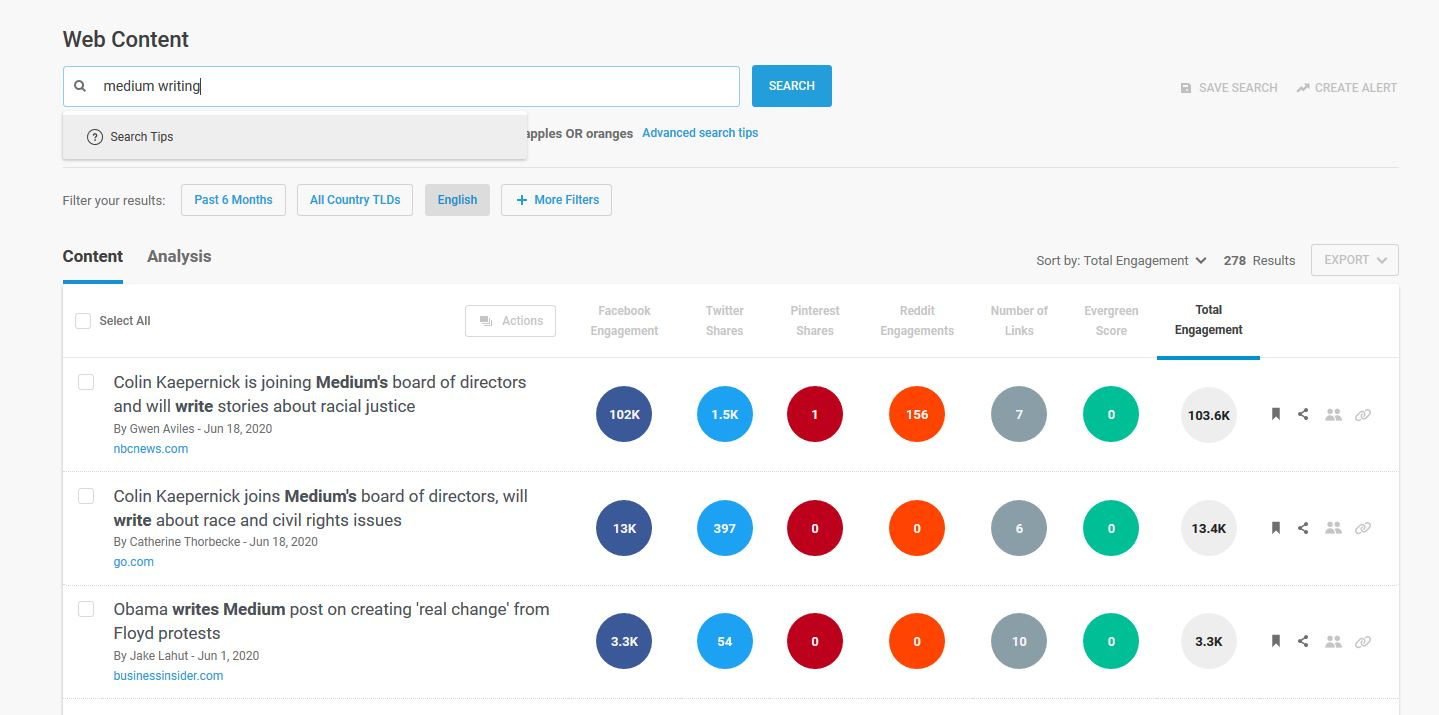Screen dimensions: 1439x715
Task: Click the magnifier icon in search box
Action: pyautogui.click(x=81, y=86)
